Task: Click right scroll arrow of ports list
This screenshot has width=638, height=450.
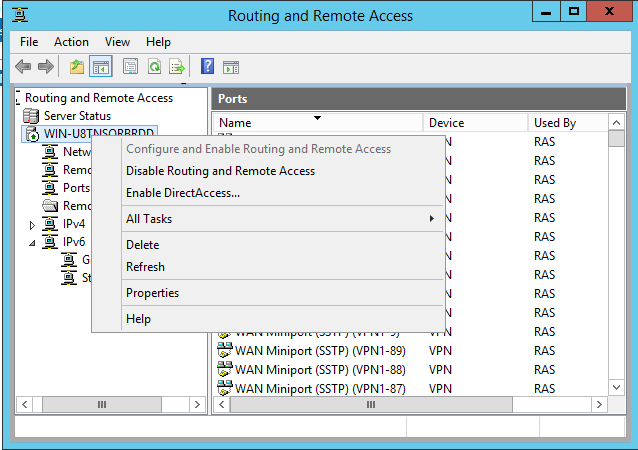Action: (599, 404)
